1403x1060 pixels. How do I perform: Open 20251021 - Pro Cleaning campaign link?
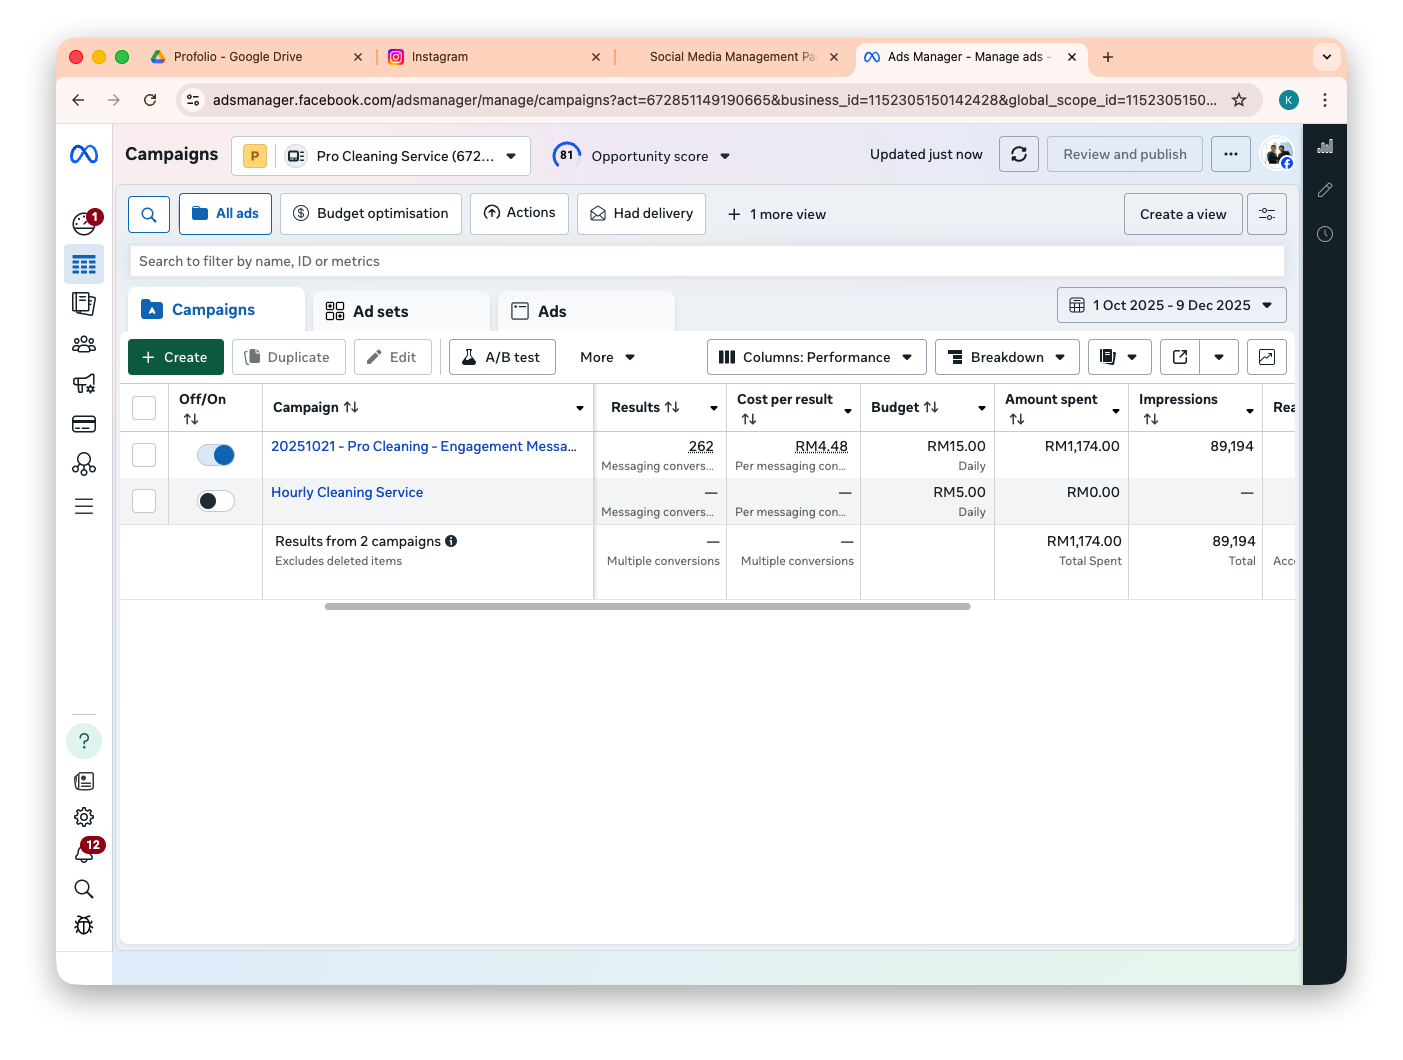(x=424, y=446)
